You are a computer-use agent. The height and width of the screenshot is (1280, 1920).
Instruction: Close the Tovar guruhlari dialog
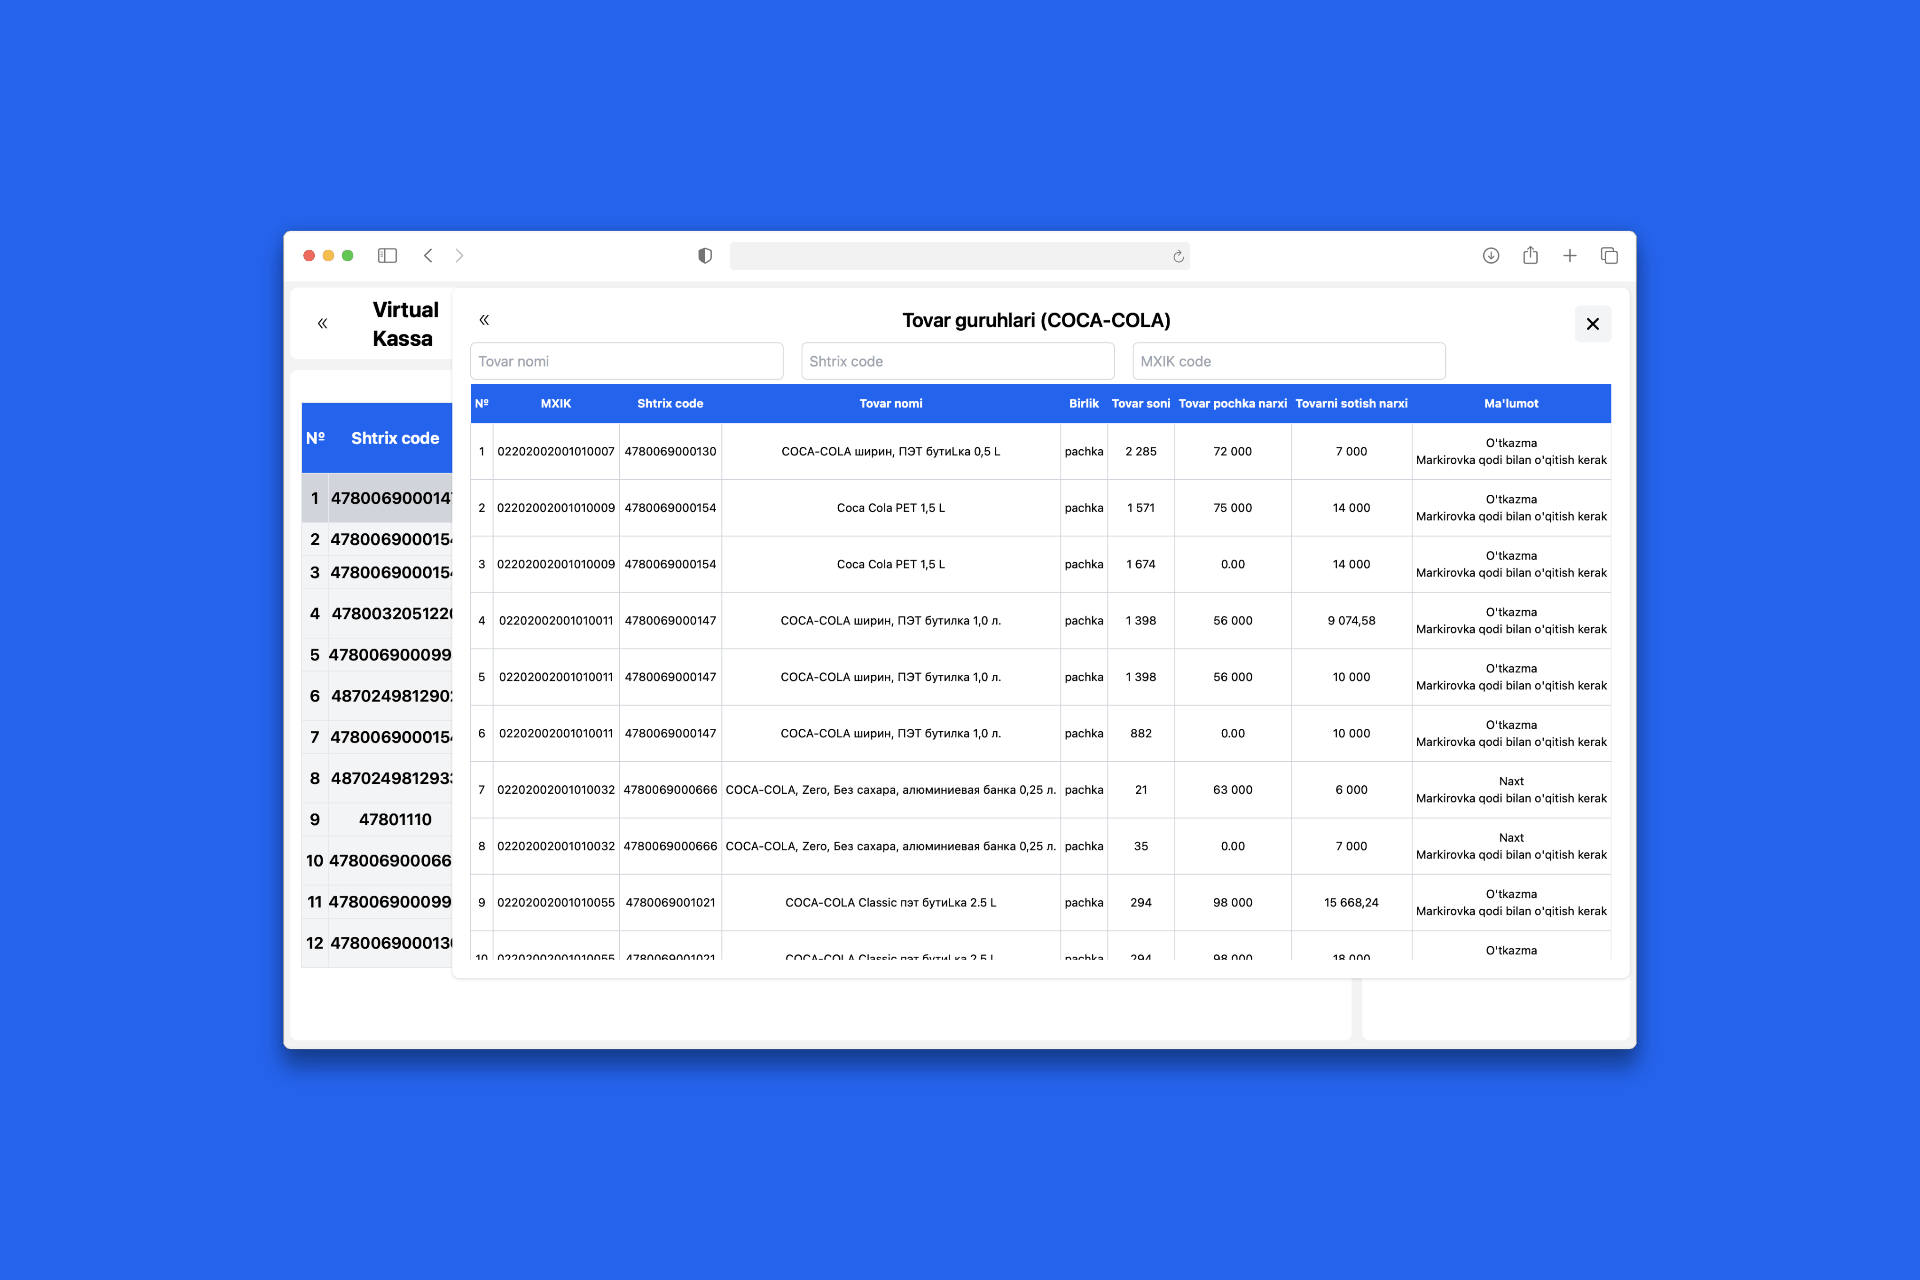point(1593,324)
